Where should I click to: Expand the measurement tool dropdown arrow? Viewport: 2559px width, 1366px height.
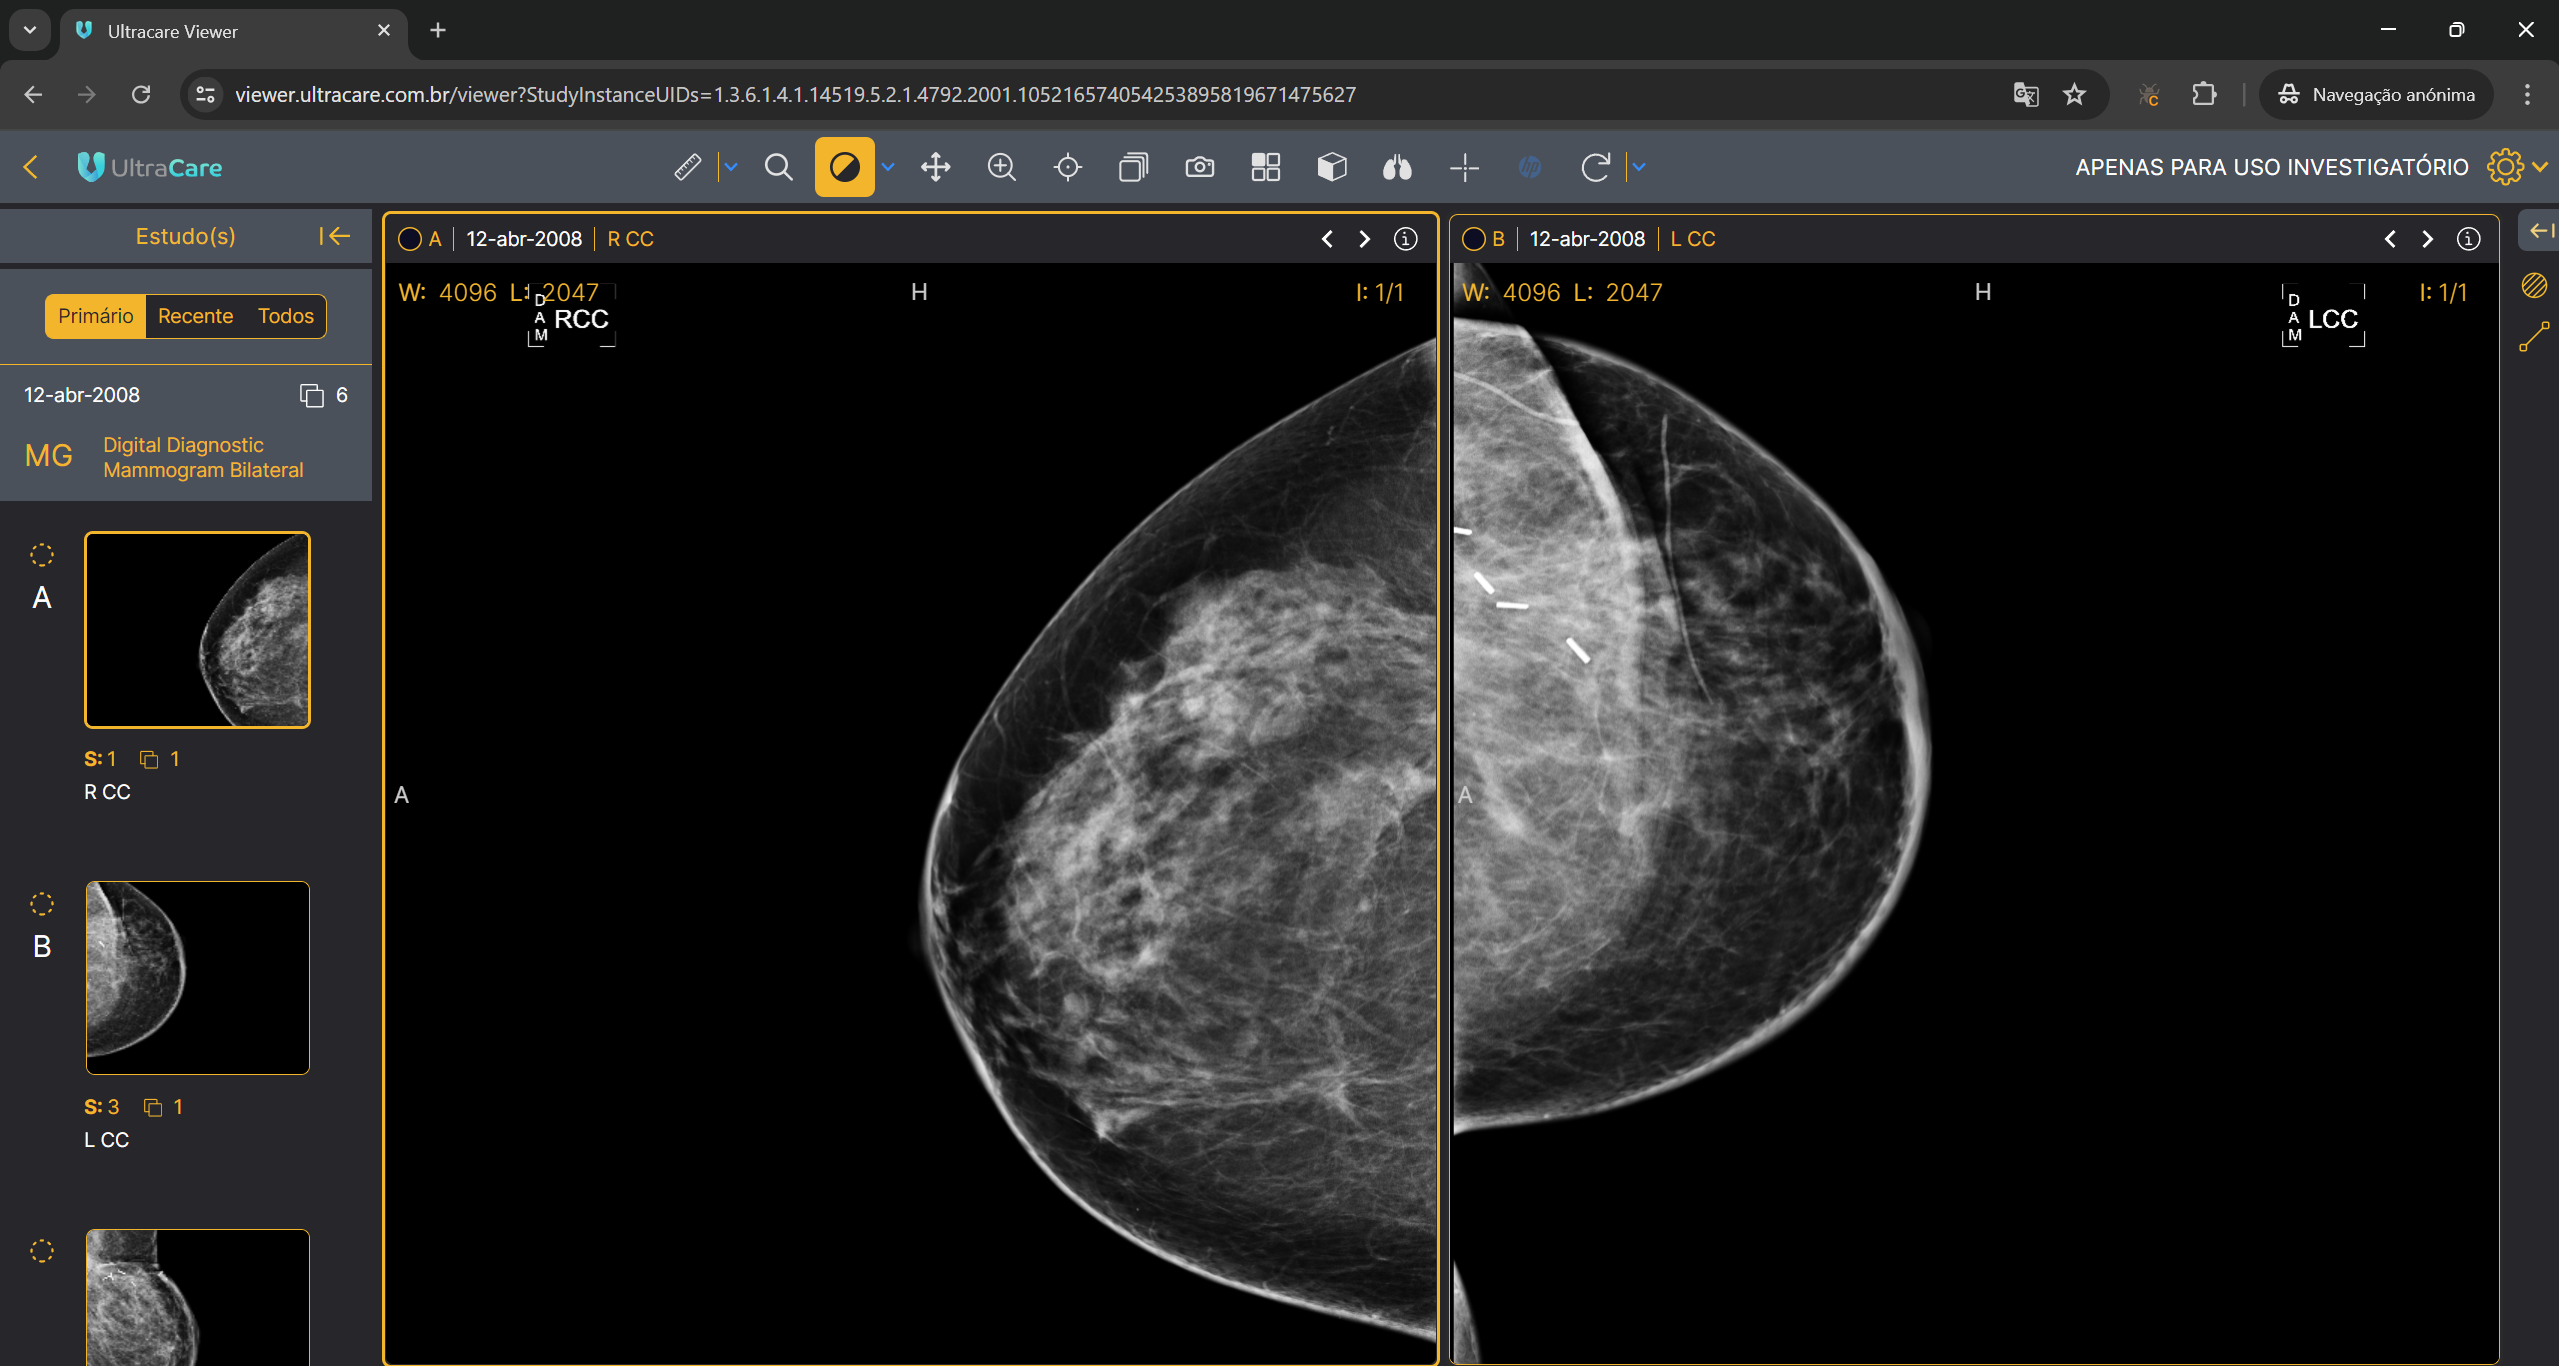731,167
